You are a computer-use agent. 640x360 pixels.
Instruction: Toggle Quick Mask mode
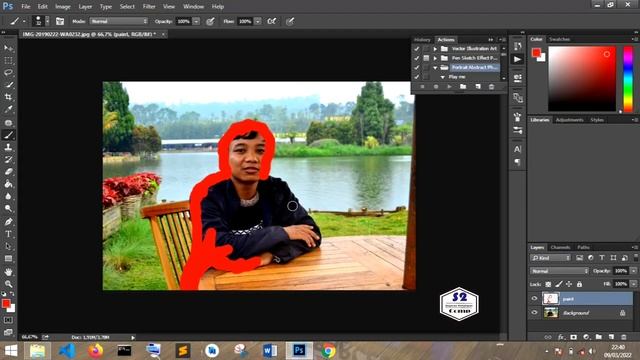point(8,320)
